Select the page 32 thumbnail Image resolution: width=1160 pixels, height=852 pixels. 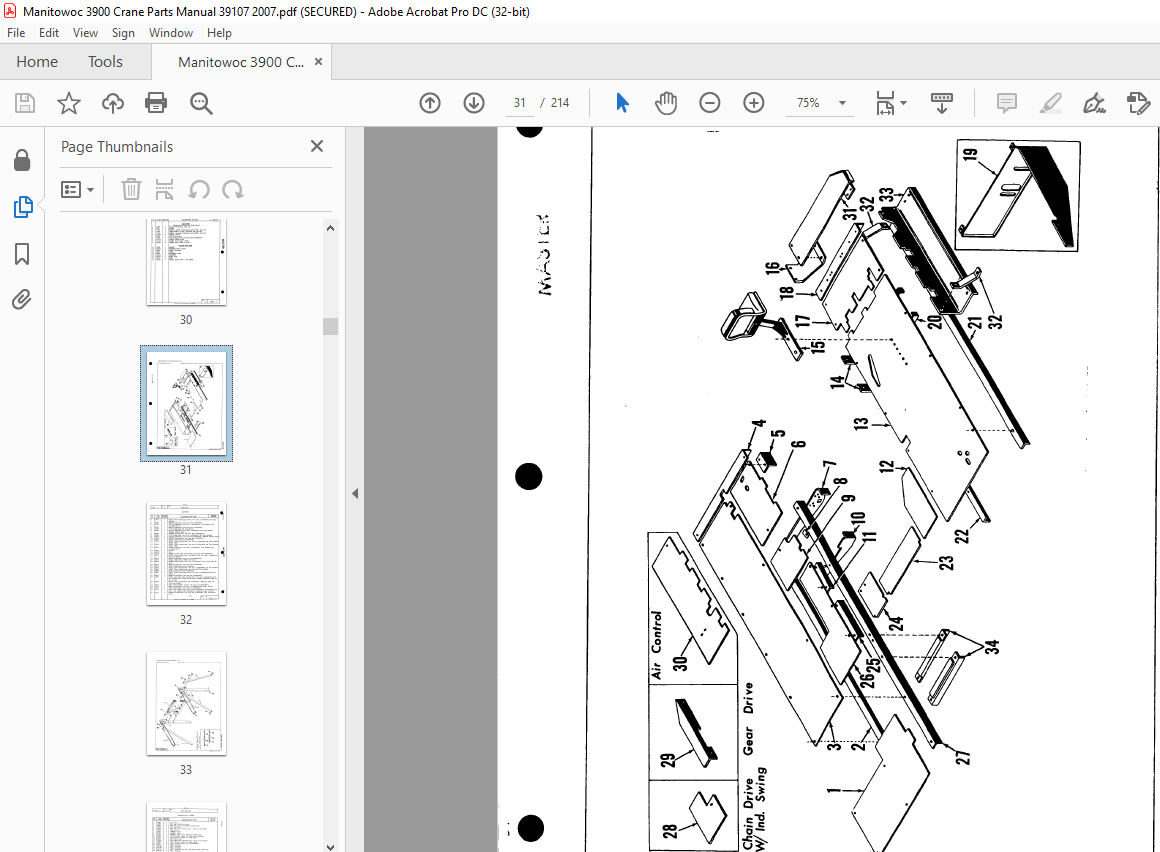pos(186,554)
